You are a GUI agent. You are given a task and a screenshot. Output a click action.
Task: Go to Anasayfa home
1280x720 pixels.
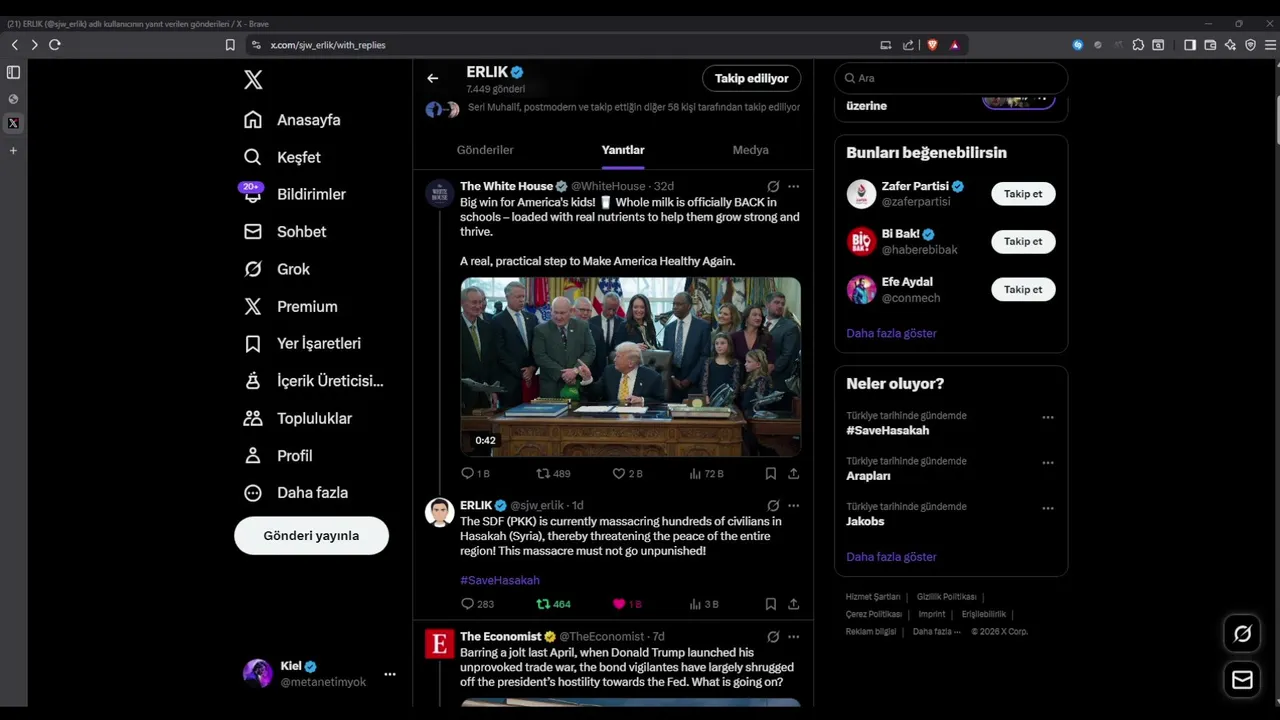[292, 120]
